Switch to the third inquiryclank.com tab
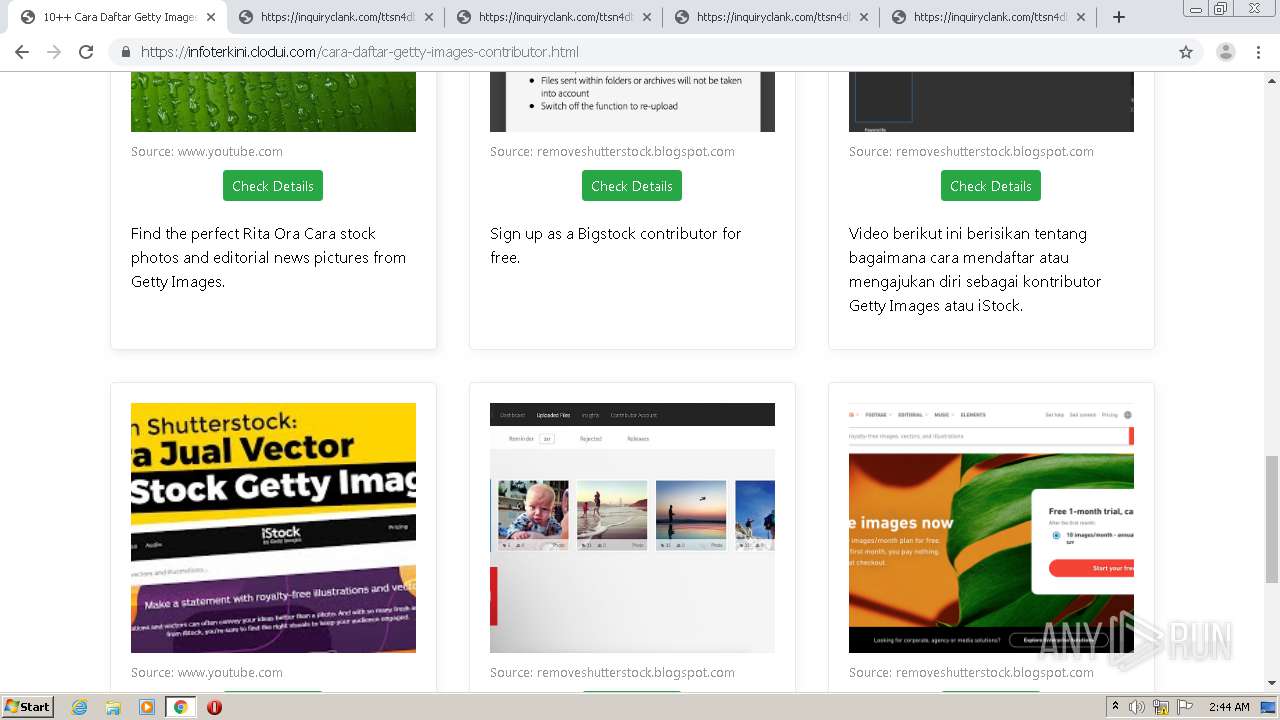1280x720 pixels. click(772, 17)
